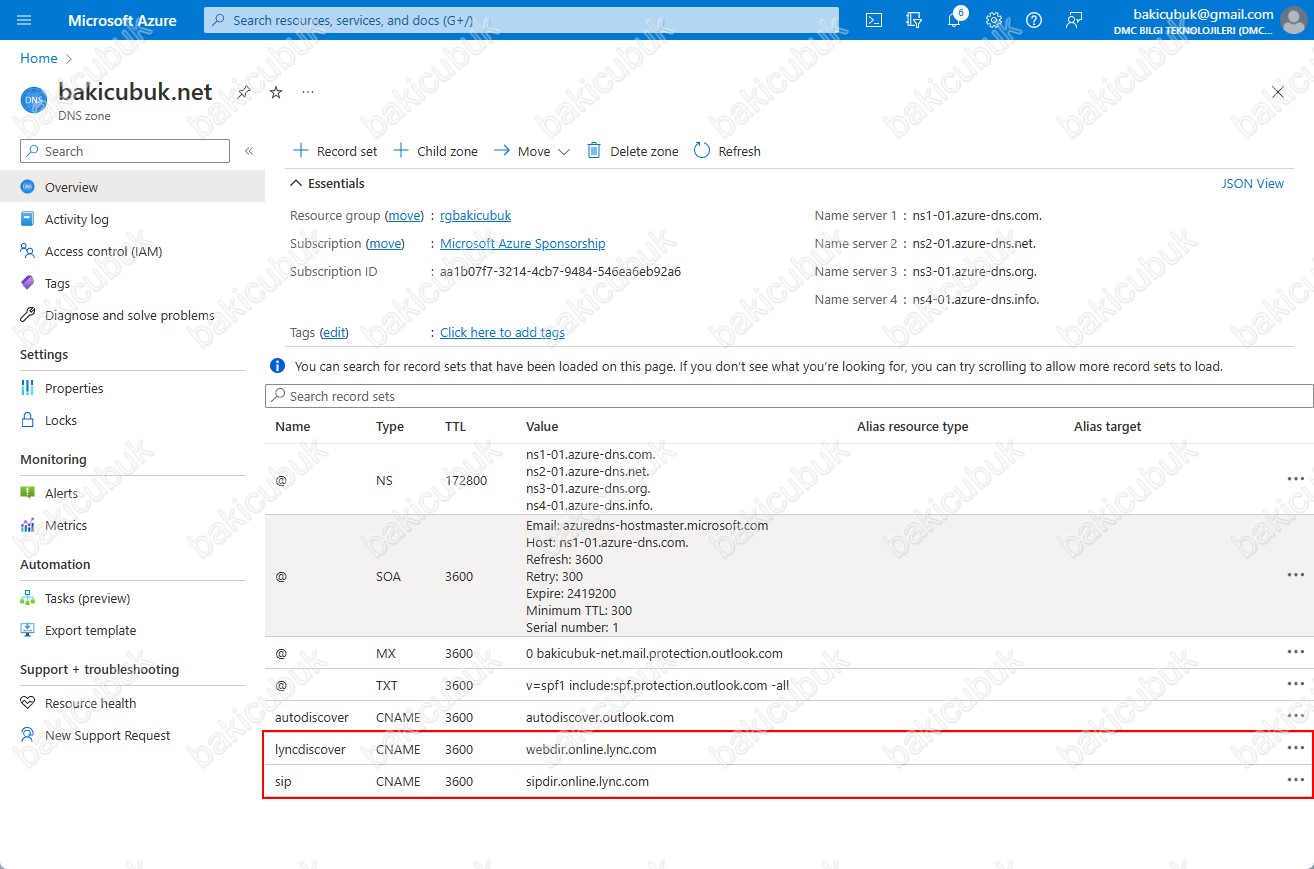Open the rgbakicubuk resource group
The width and height of the screenshot is (1314, 869).
[475, 215]
